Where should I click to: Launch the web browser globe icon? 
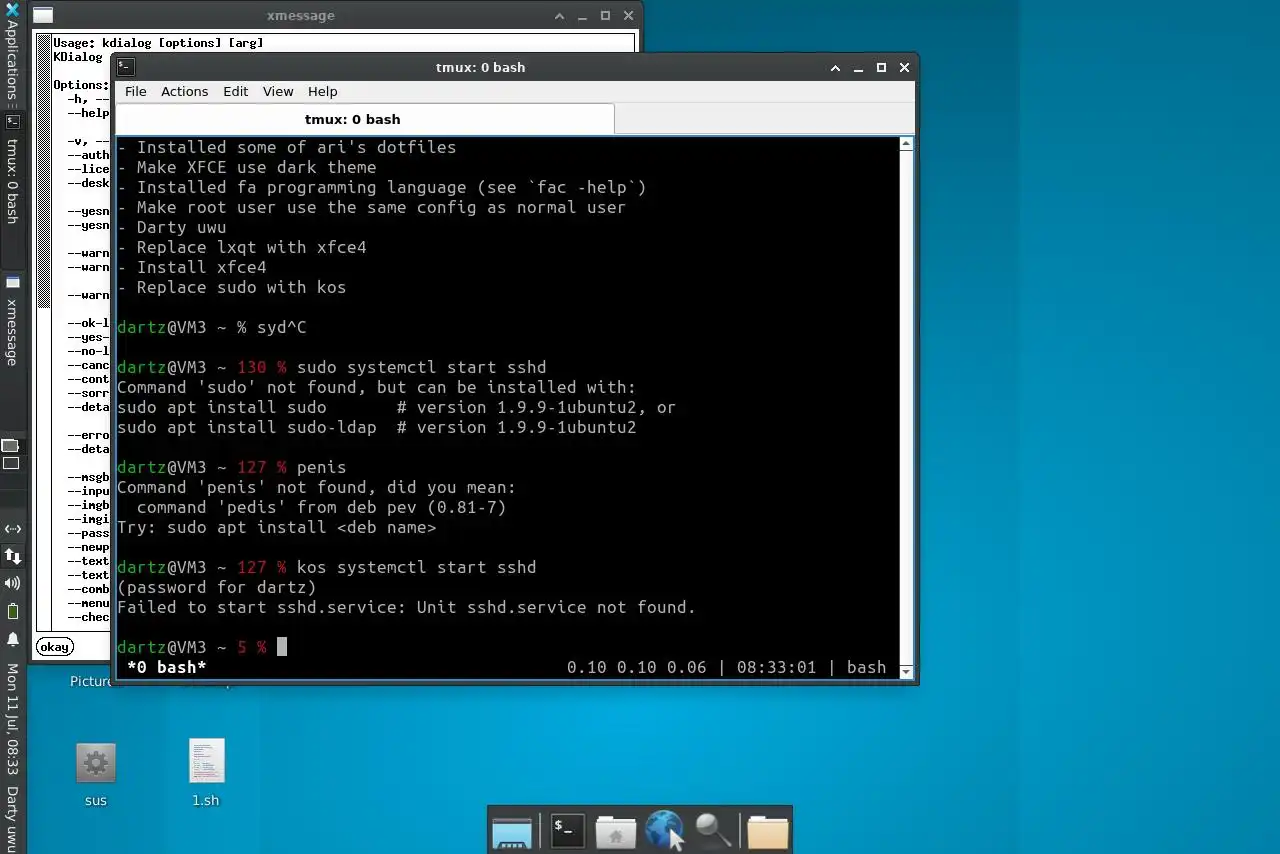pyautogui.click(x=663, y=831)
